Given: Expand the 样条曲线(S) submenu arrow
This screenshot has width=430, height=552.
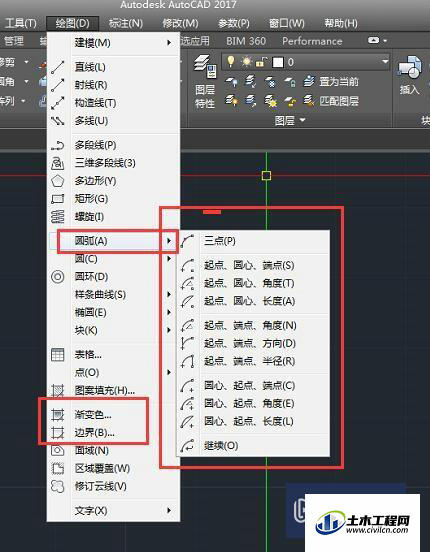Looking at the screenshot, I should pyautogui.click(x=169, y=294).
